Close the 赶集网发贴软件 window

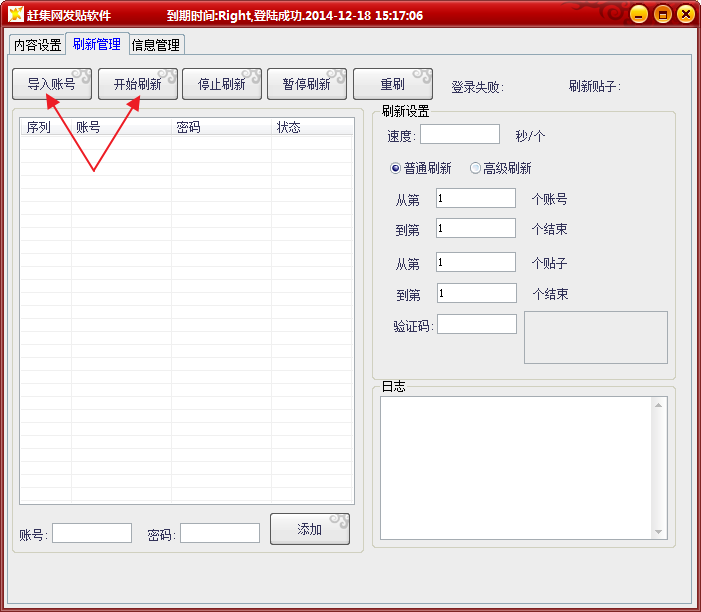(686, 15)
